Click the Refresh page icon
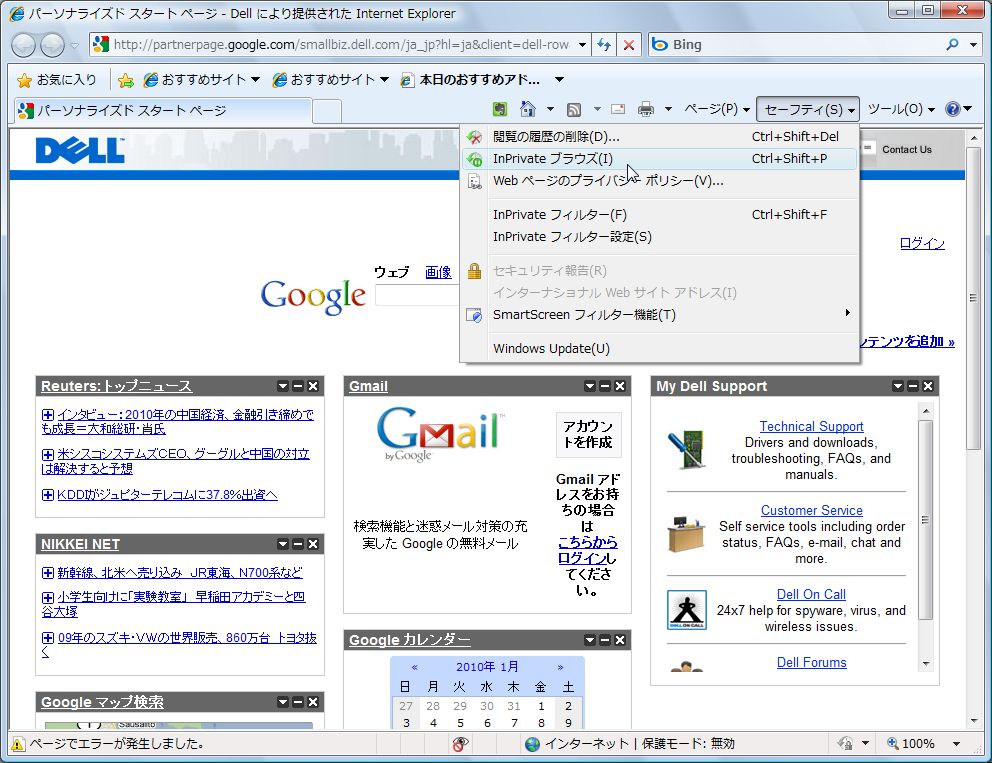Screen dimensions: 992x763 pyautogui.click(x=604, y=45)
